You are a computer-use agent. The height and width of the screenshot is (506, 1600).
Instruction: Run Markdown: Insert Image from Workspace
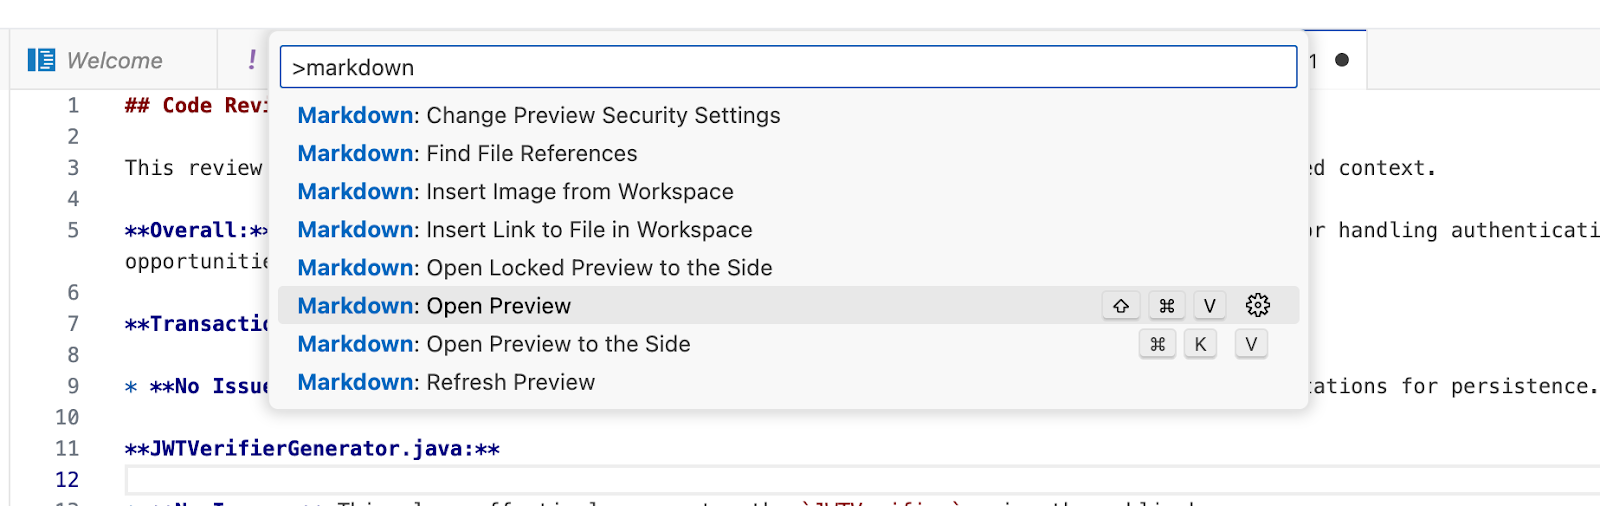click(x=515, y=192)
